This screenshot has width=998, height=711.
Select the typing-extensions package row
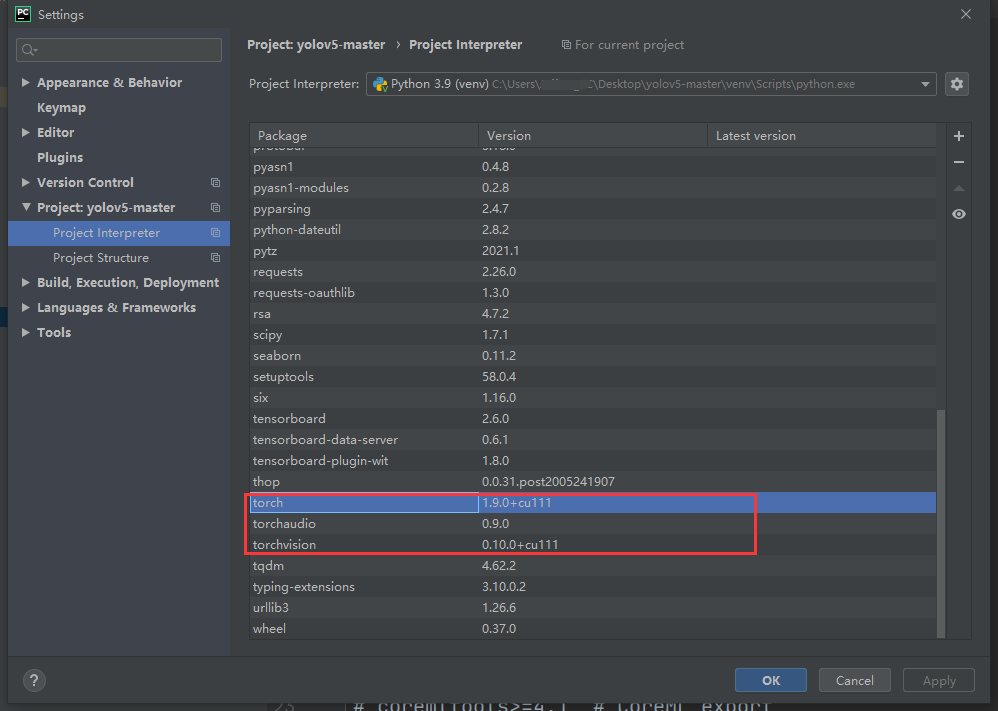point(593,587)
